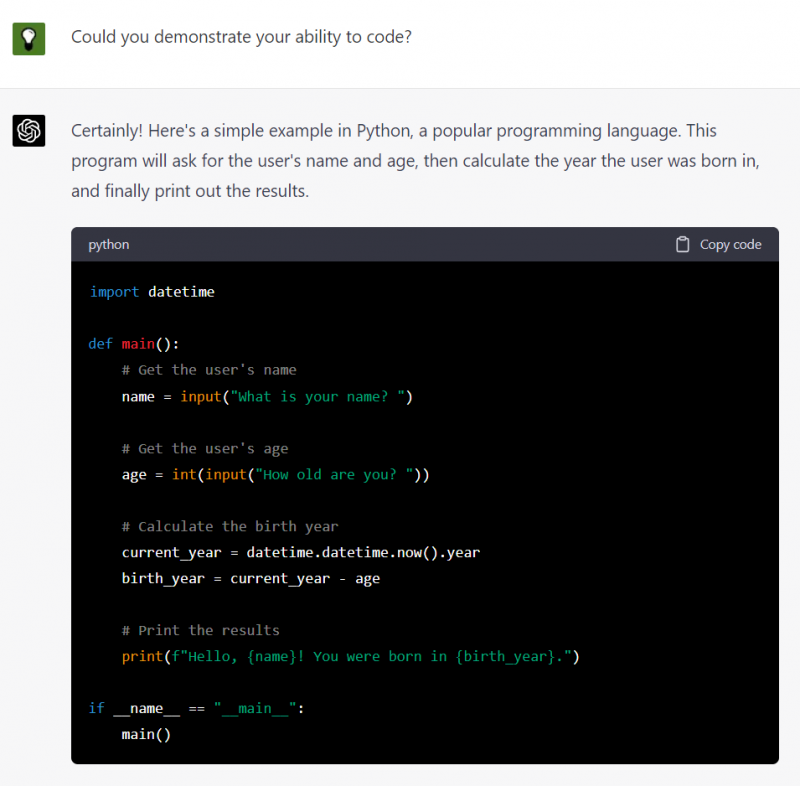The image size is (800, 786).
Task: Click the "Get the user's name" comment
Action: pos(209,370)
